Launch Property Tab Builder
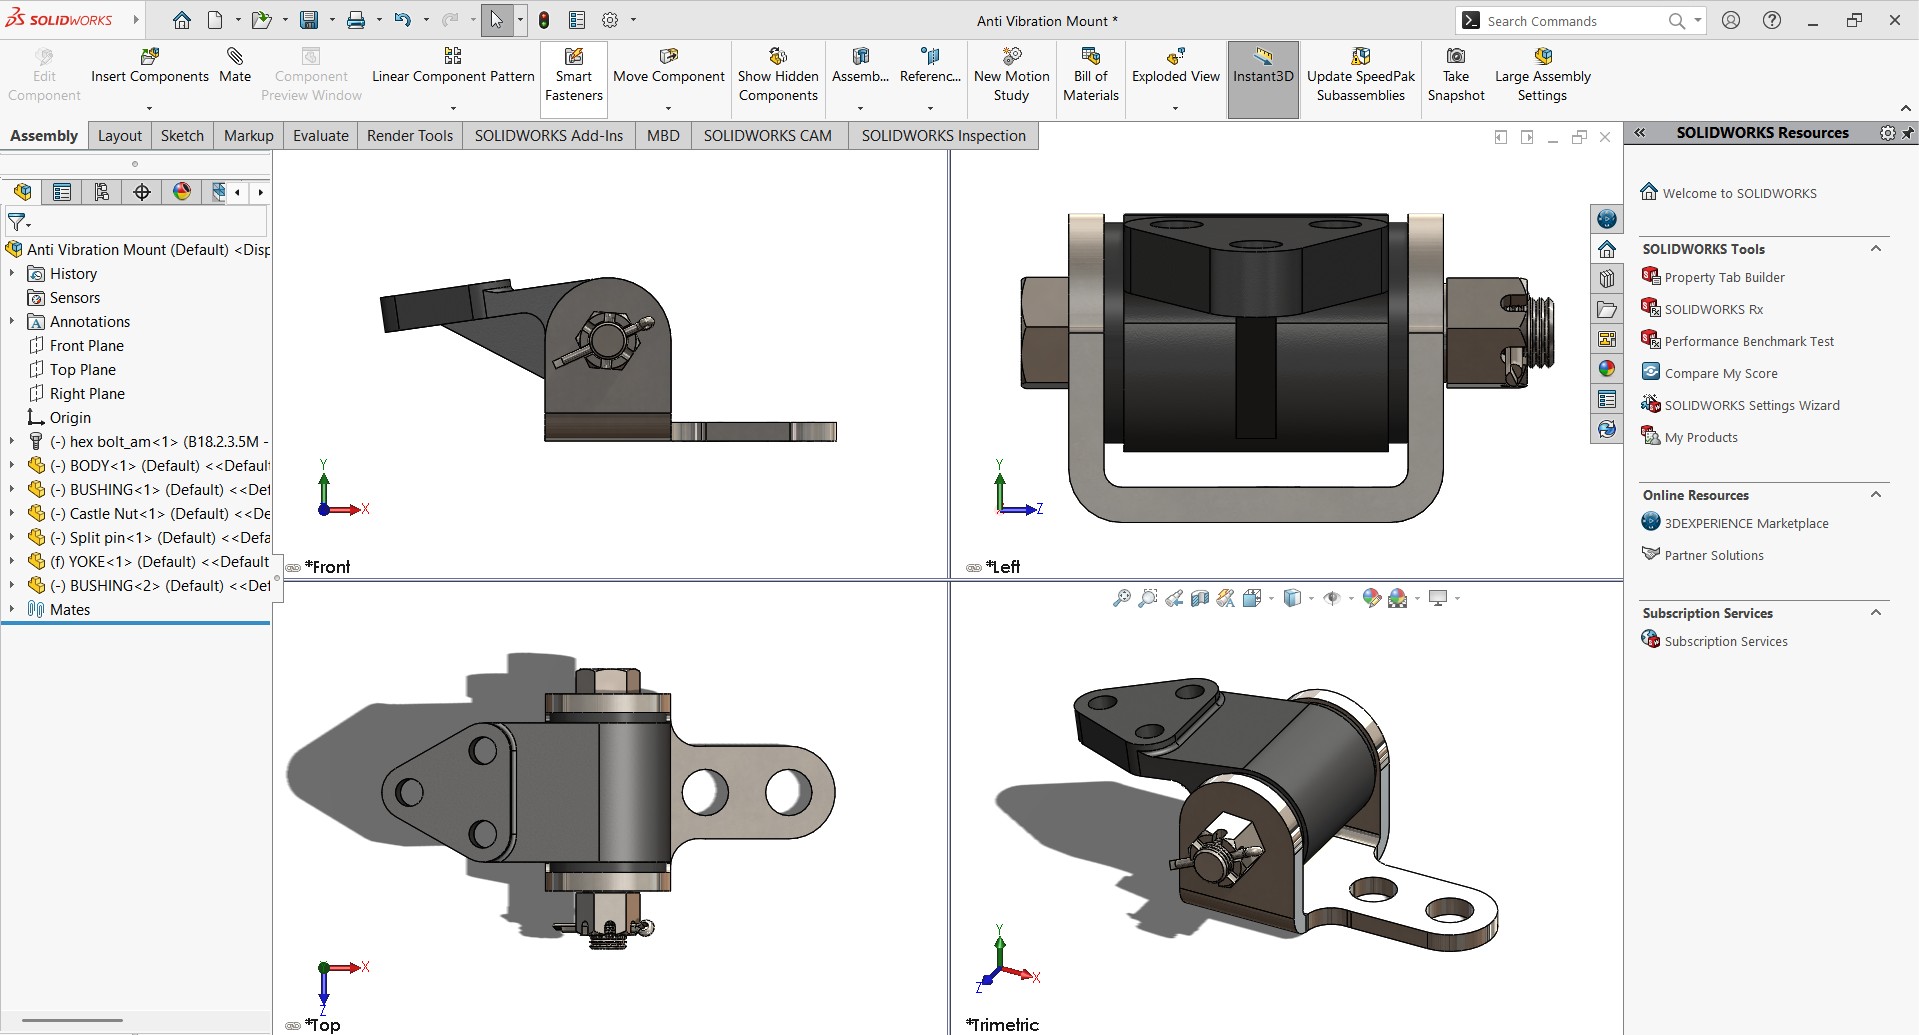The image size is (1919, 1035). click(x=1724, y=277)
